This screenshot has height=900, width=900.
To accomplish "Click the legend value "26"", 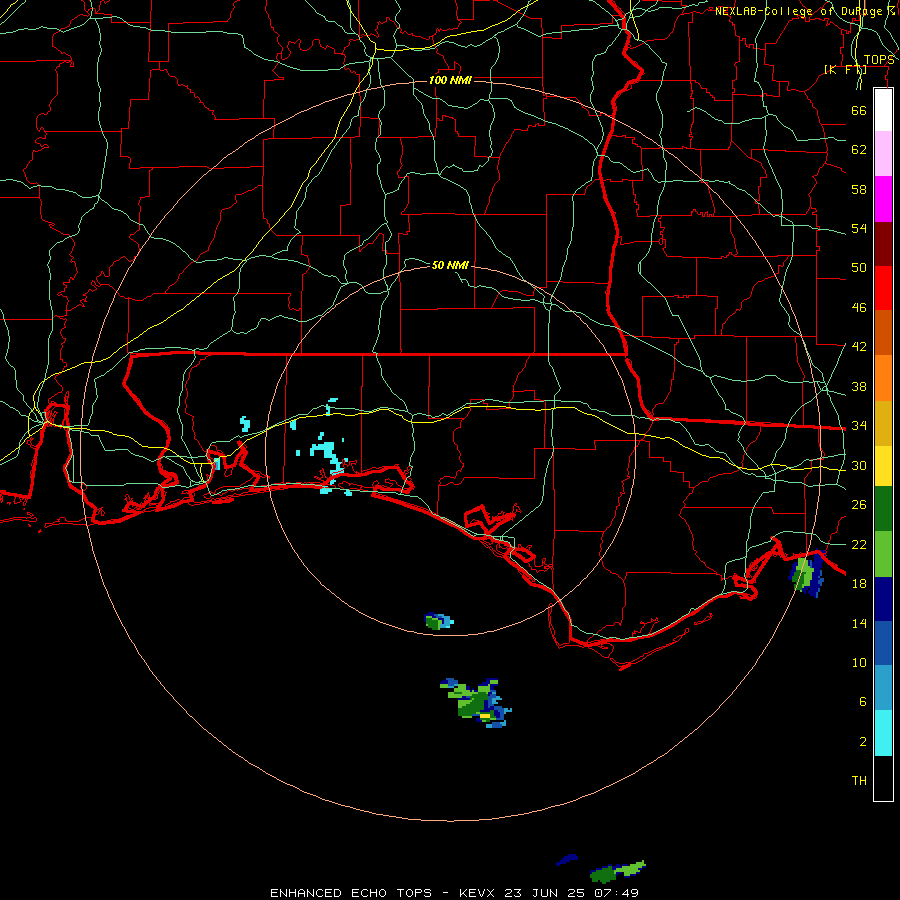I will coord(859,505).
